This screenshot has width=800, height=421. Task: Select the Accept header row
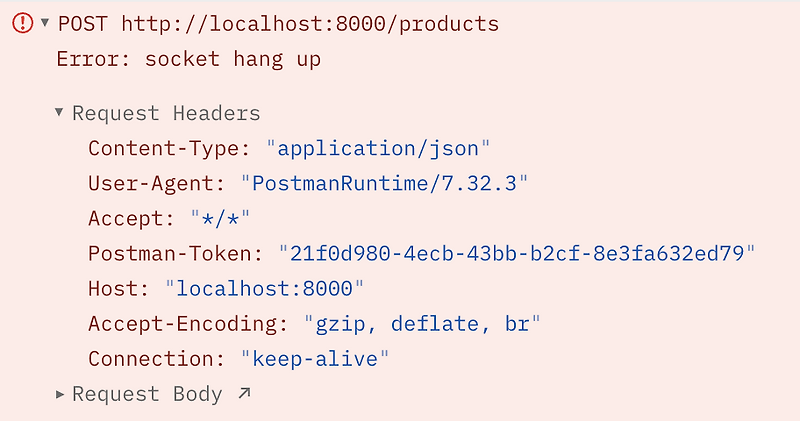(169, 218)
